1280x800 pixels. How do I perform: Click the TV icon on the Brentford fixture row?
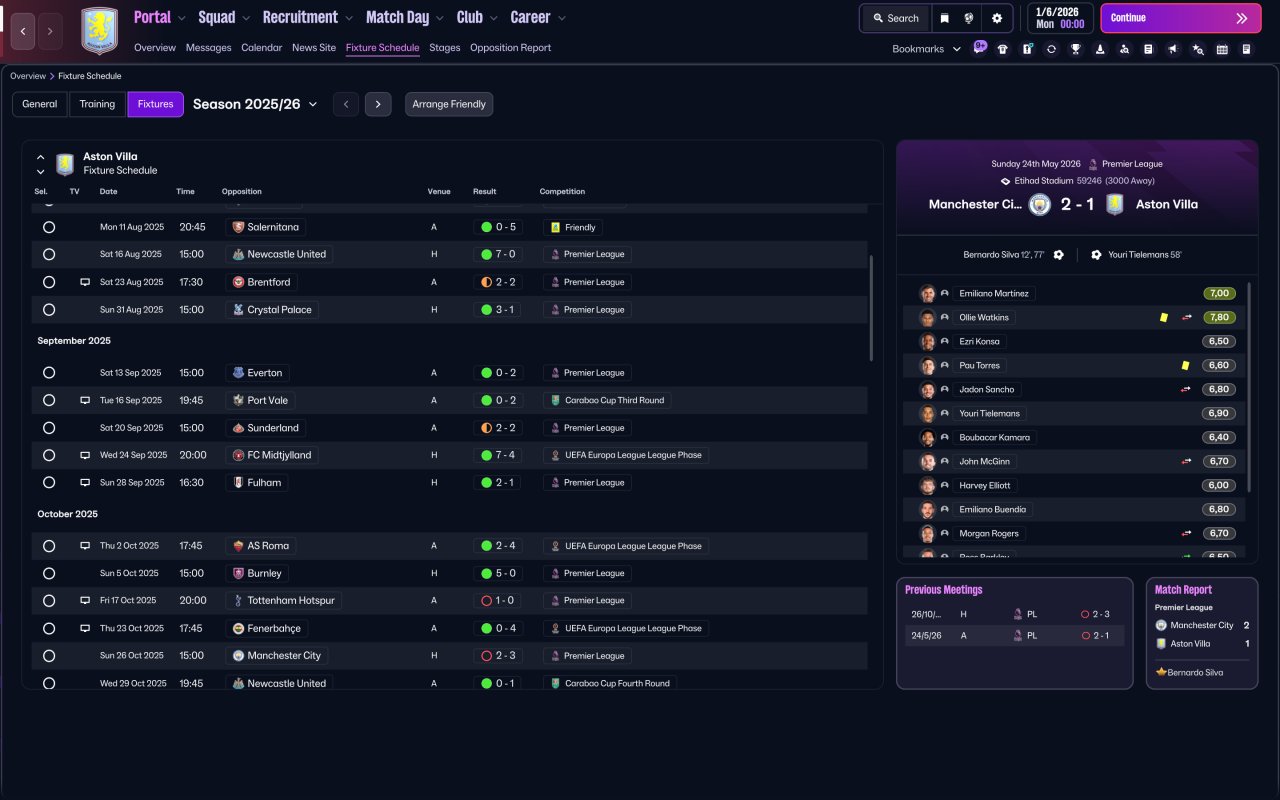(85, 282)
